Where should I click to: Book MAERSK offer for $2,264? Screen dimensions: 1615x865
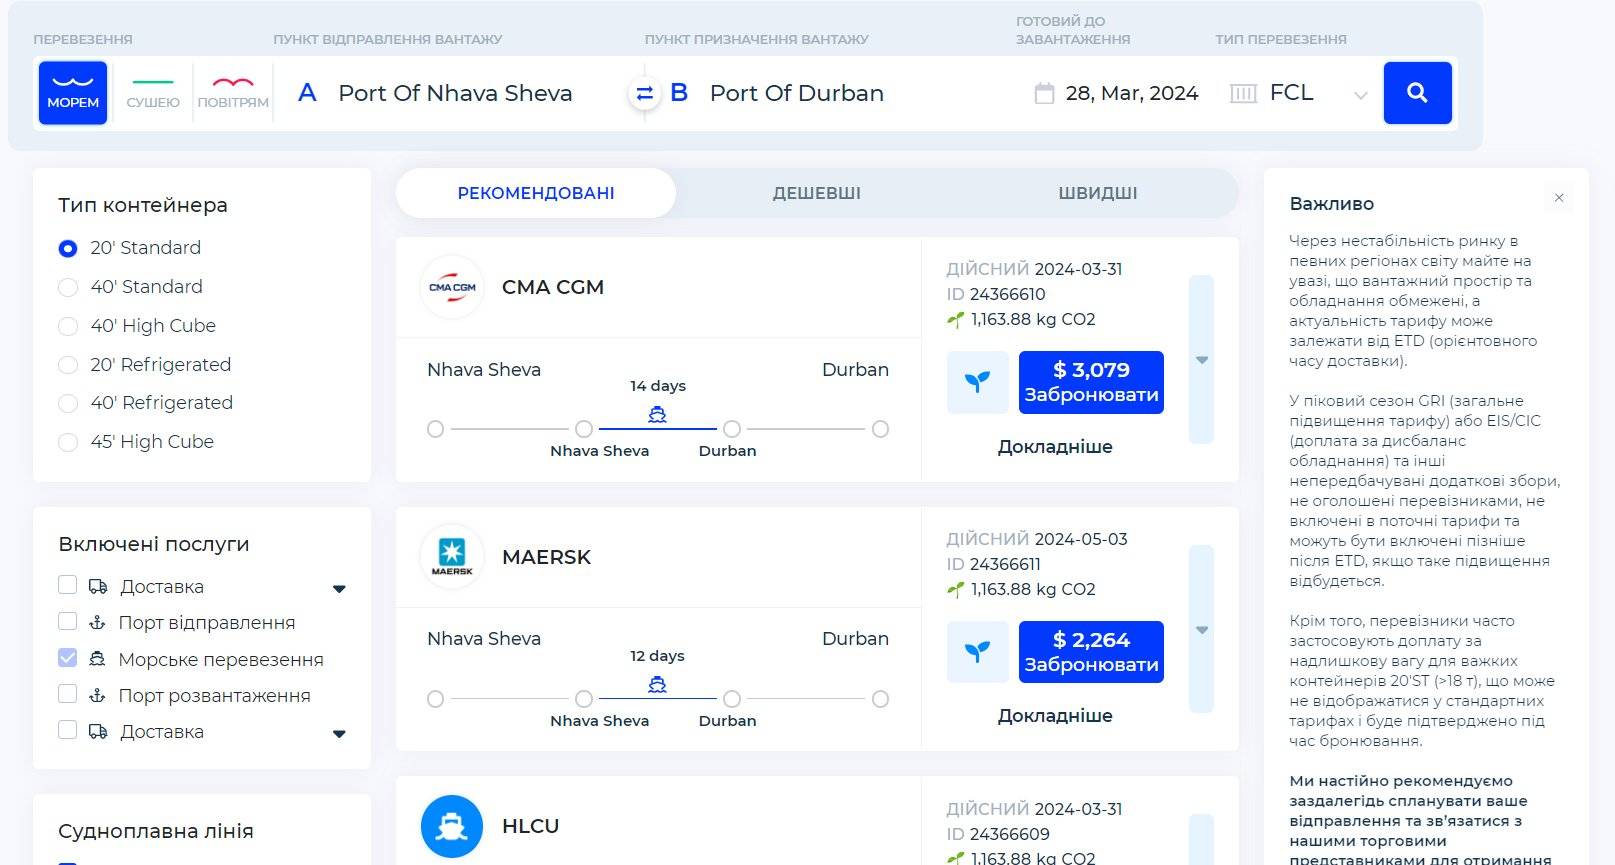1091,652
